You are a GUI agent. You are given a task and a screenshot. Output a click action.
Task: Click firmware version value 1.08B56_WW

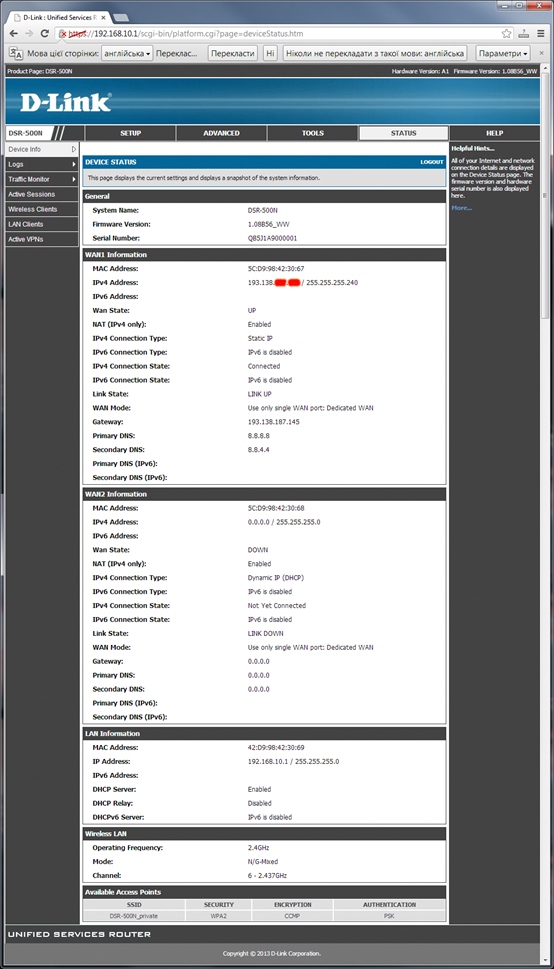pos(266,224)
